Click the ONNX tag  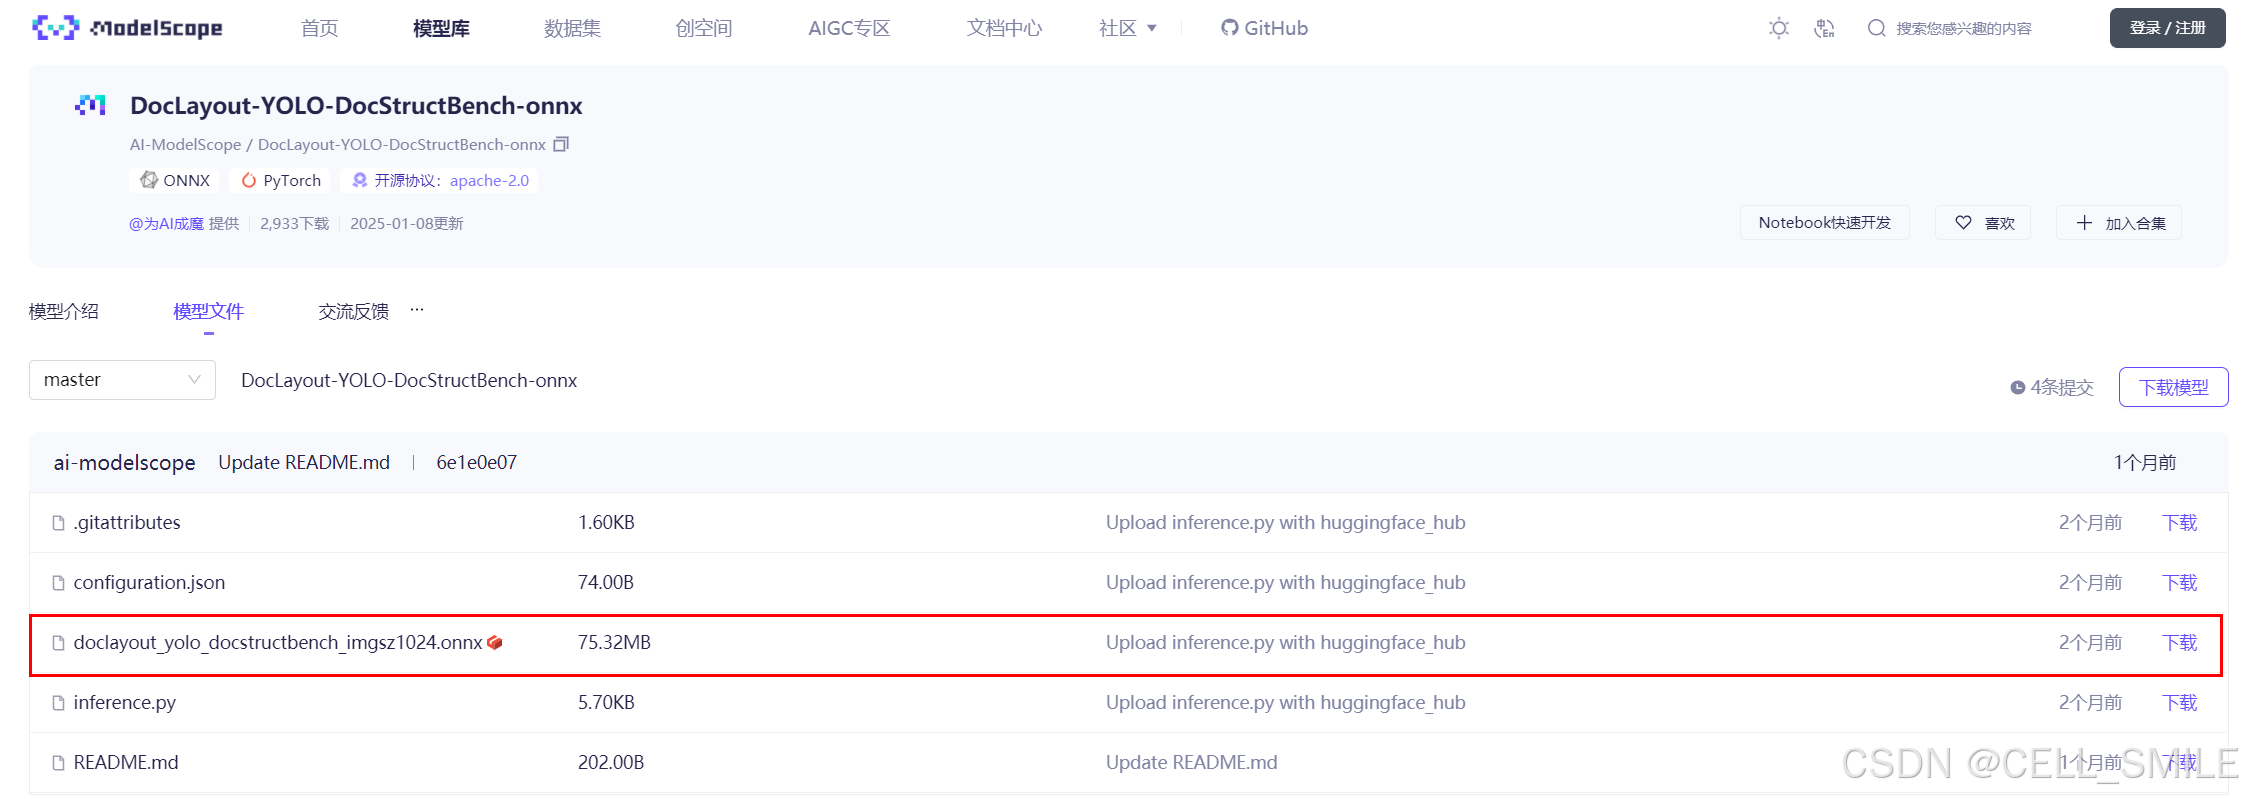pos(176,180)
